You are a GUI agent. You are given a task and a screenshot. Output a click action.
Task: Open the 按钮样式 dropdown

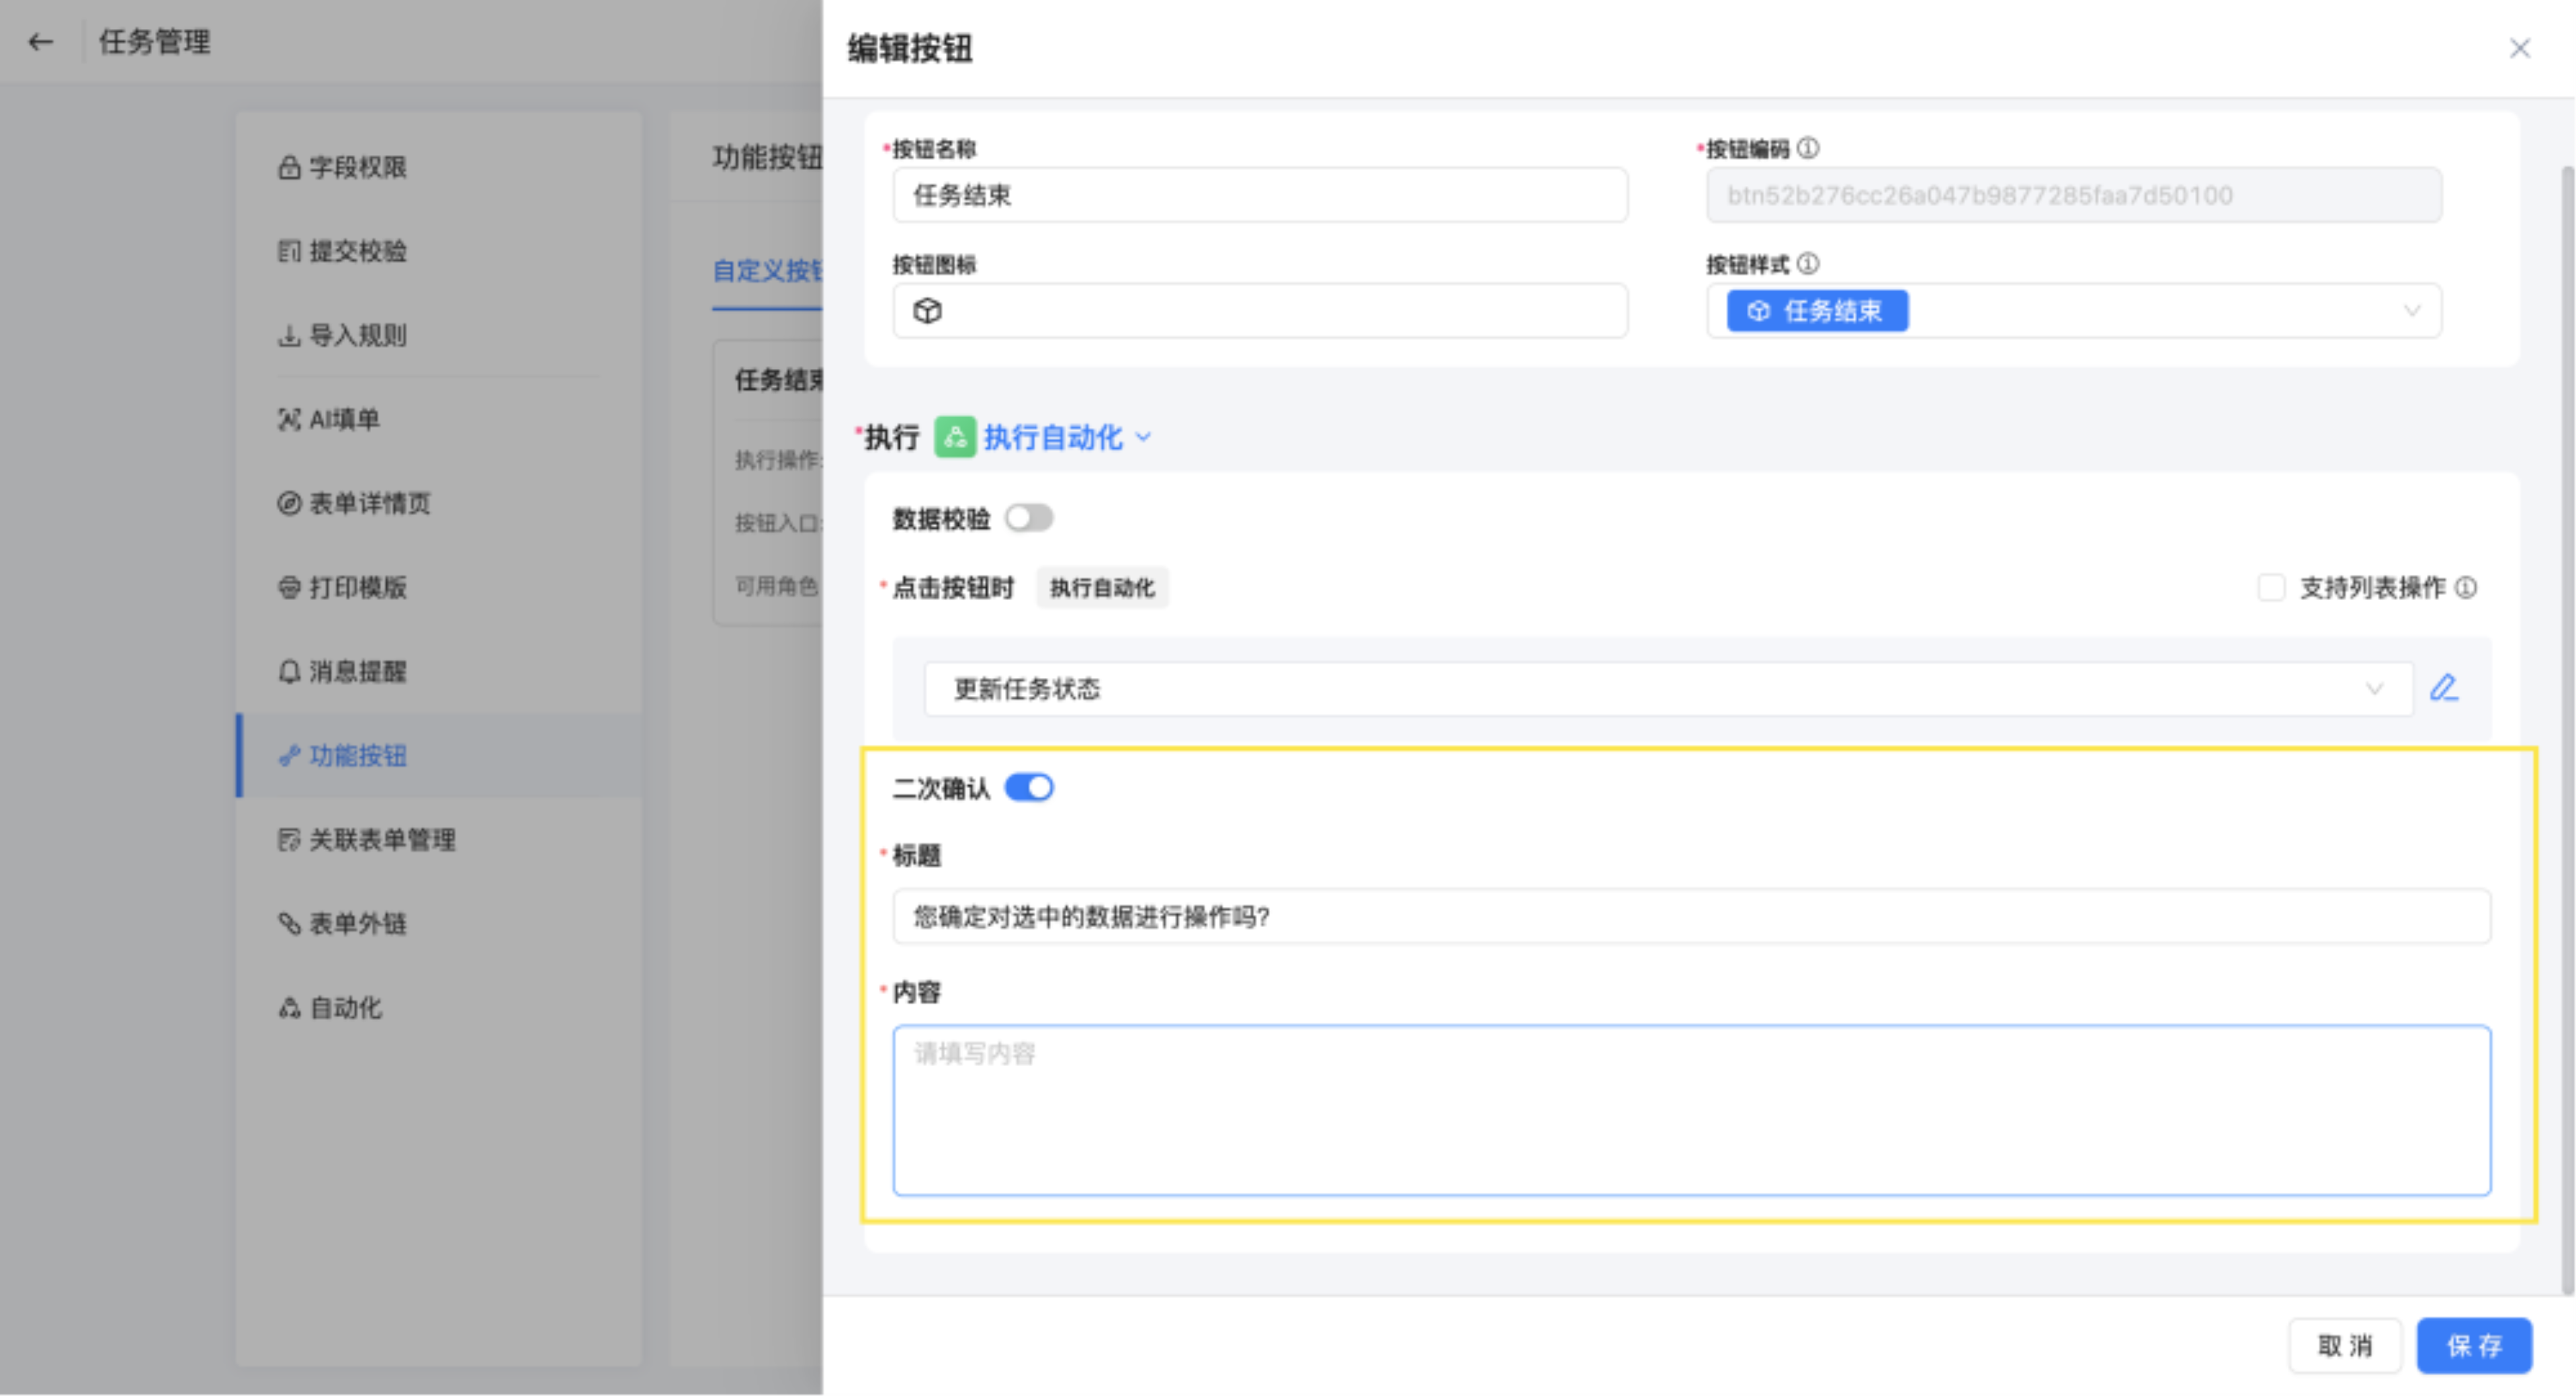click(x=2411, y=311)
